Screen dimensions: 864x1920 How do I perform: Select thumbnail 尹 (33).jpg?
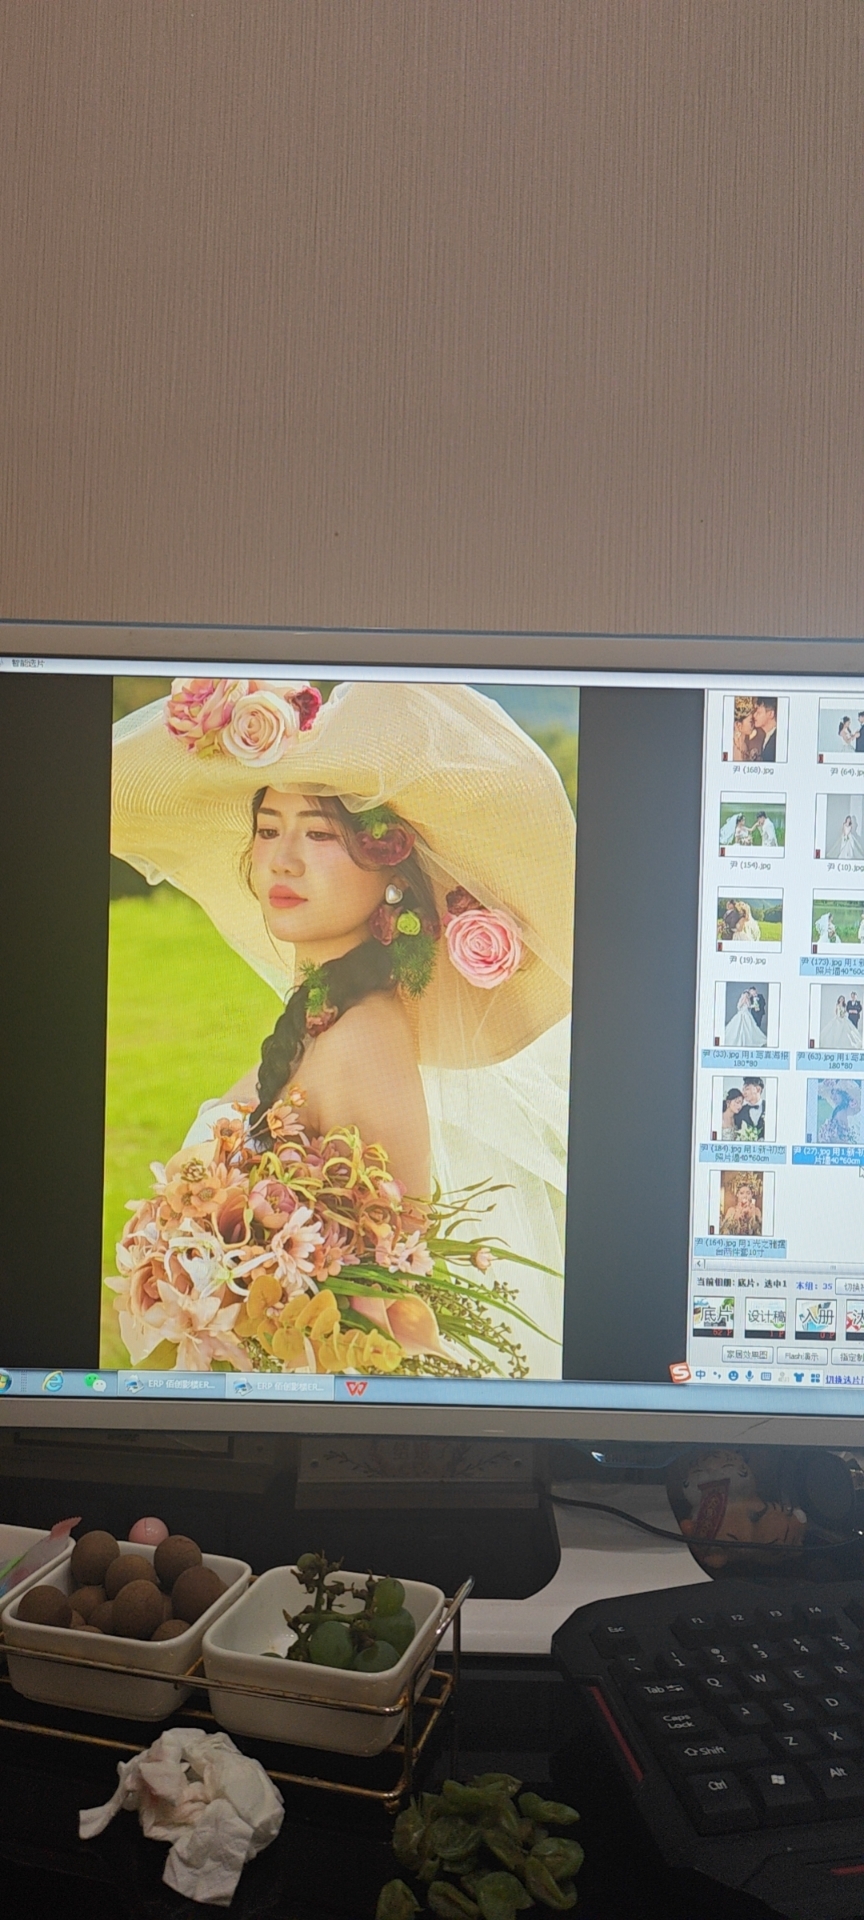click(746, 1015)
